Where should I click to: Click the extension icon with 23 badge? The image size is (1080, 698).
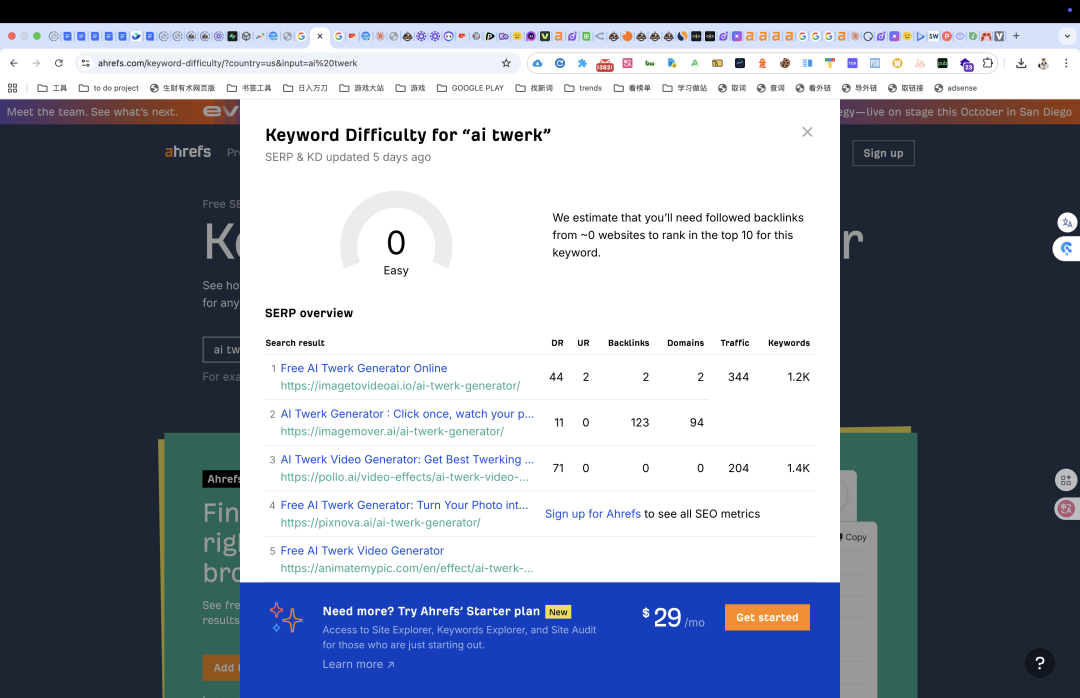[966, 64]
